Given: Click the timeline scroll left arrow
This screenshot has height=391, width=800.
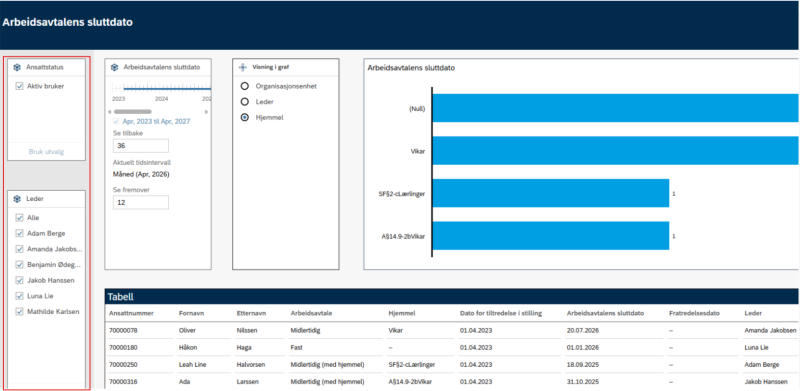Looking at the screenshot, I should [x=109, y=111].
